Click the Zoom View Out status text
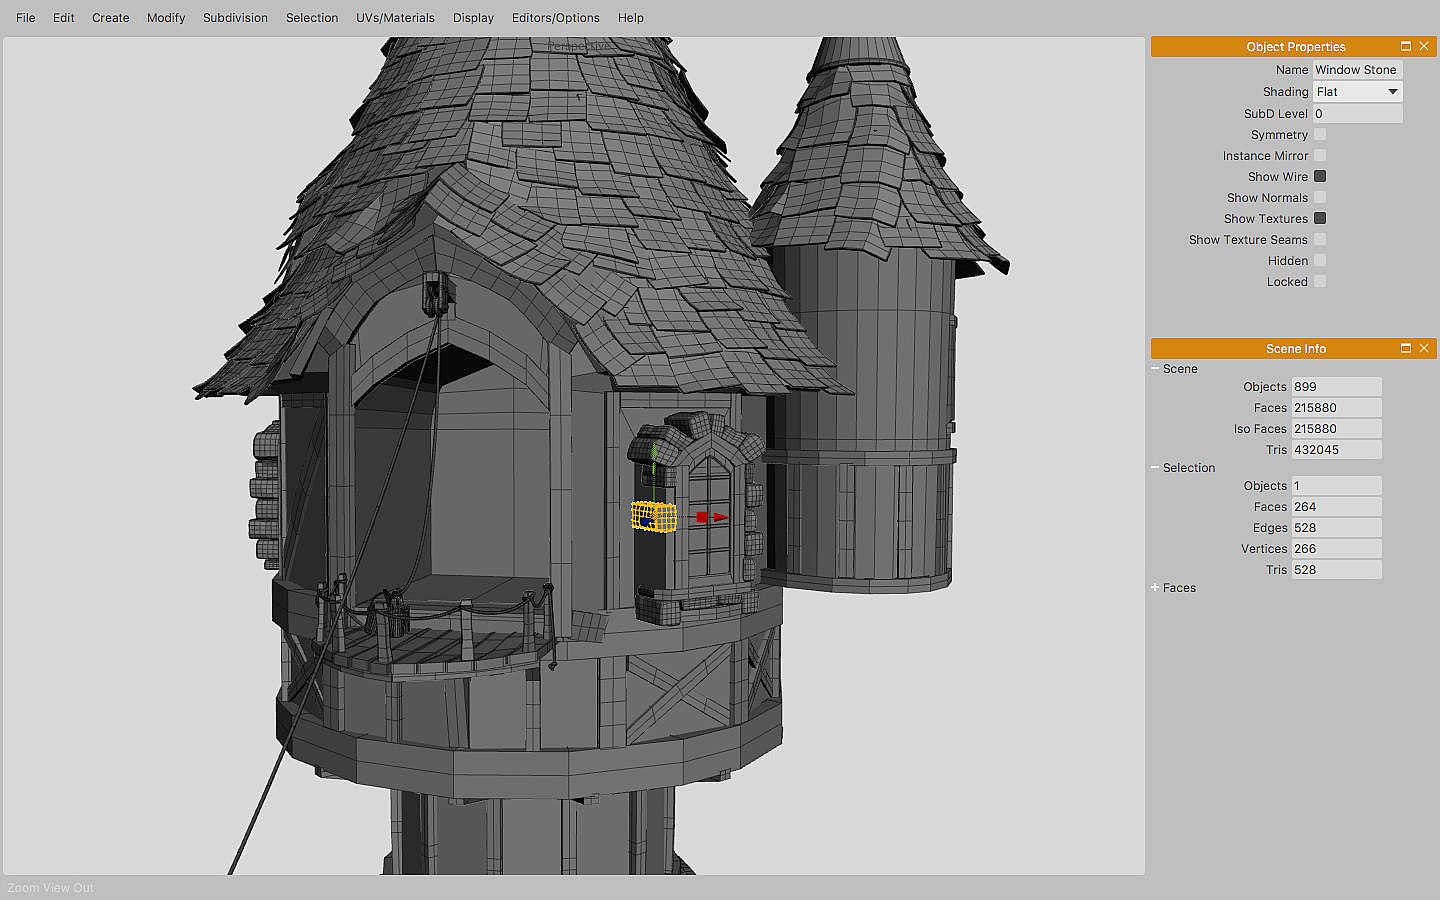 [x=51, y=888]
